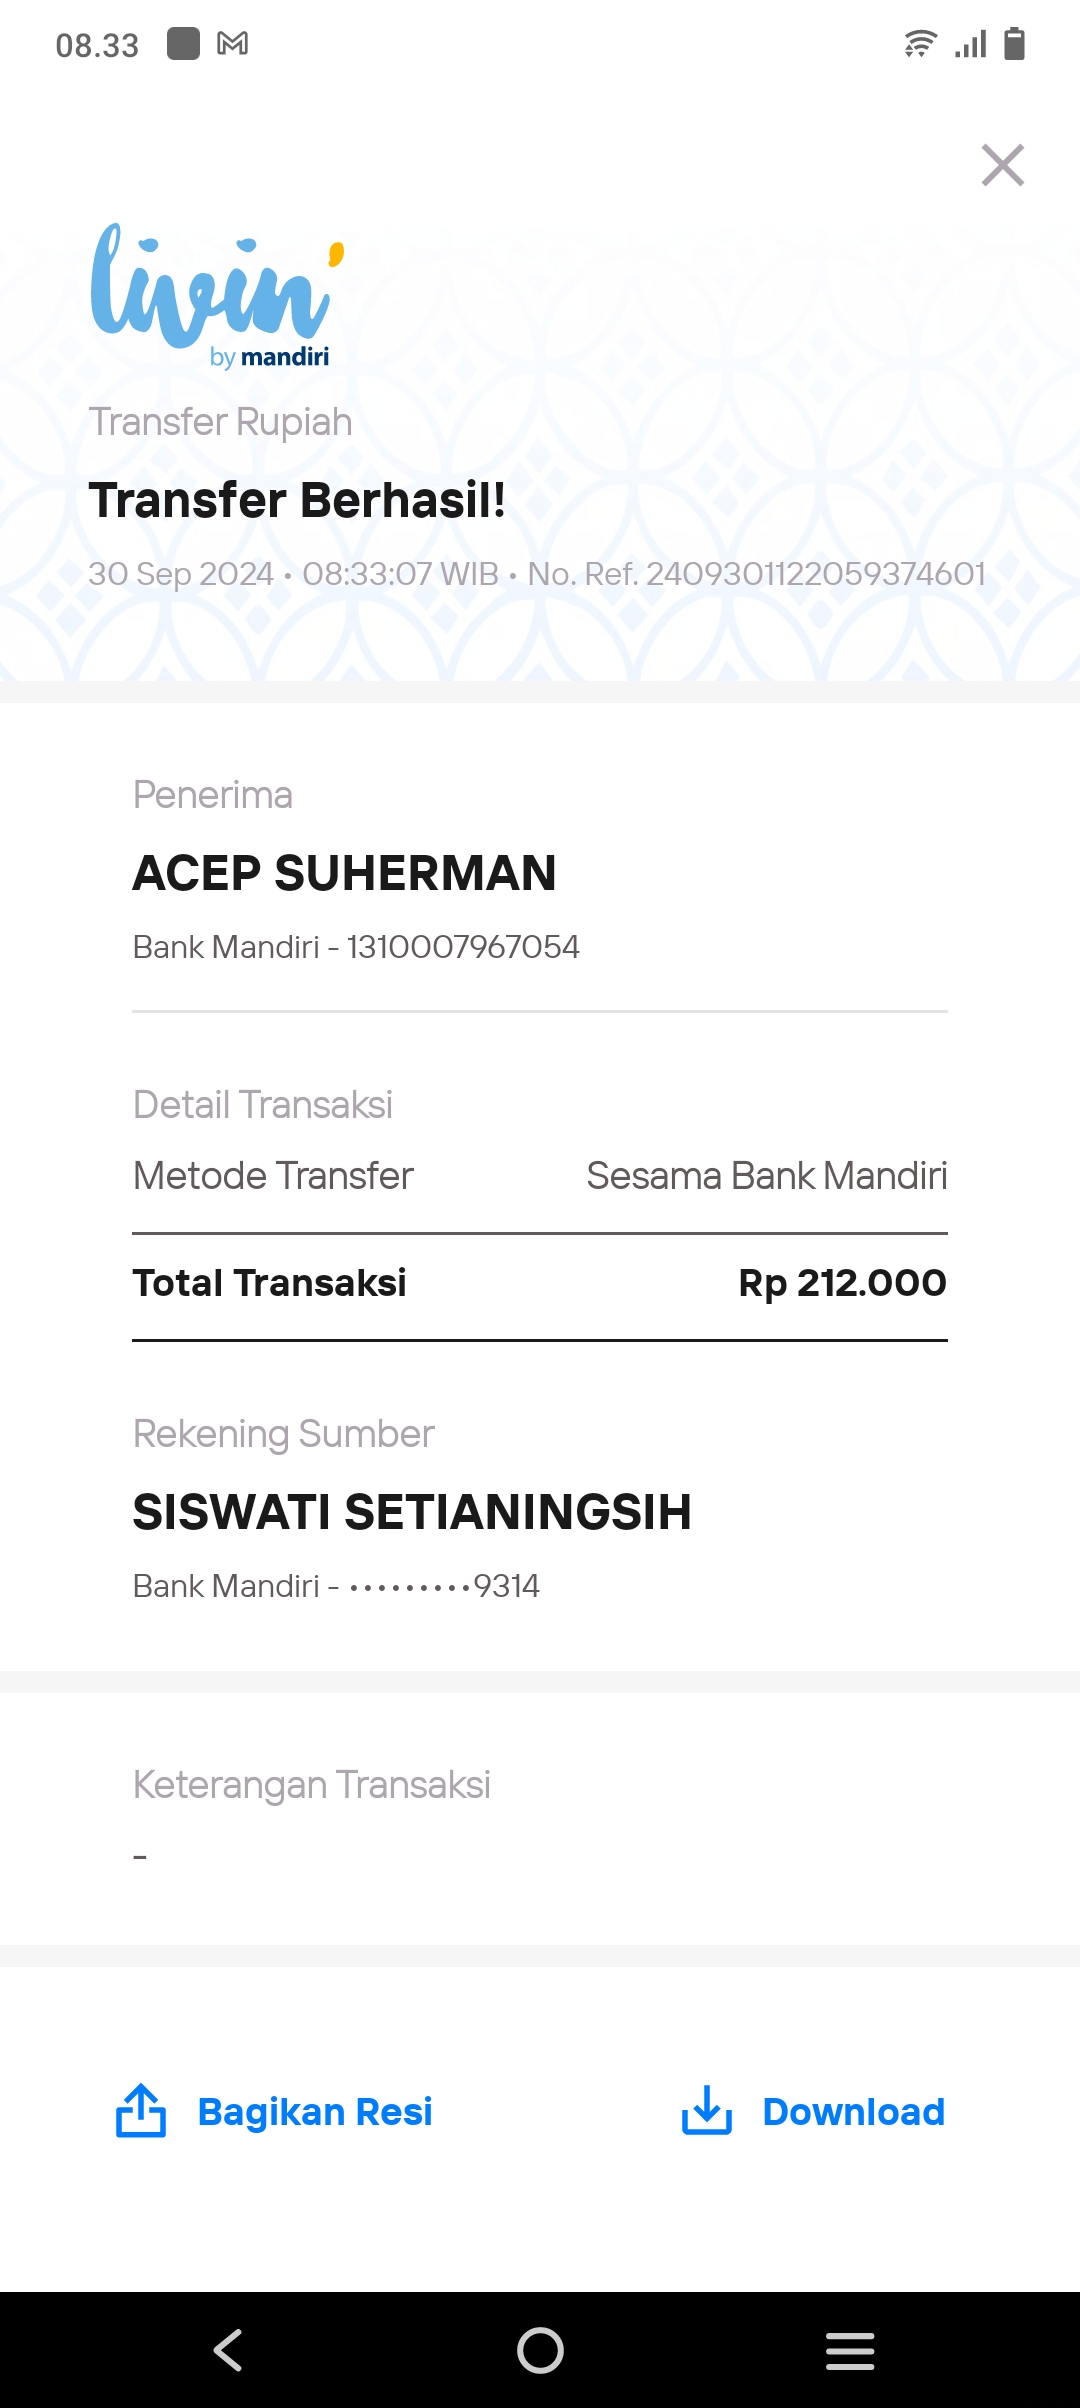
Task: Tap the Sesama Bank Mandiri method value
Action: pos(767,1176)
